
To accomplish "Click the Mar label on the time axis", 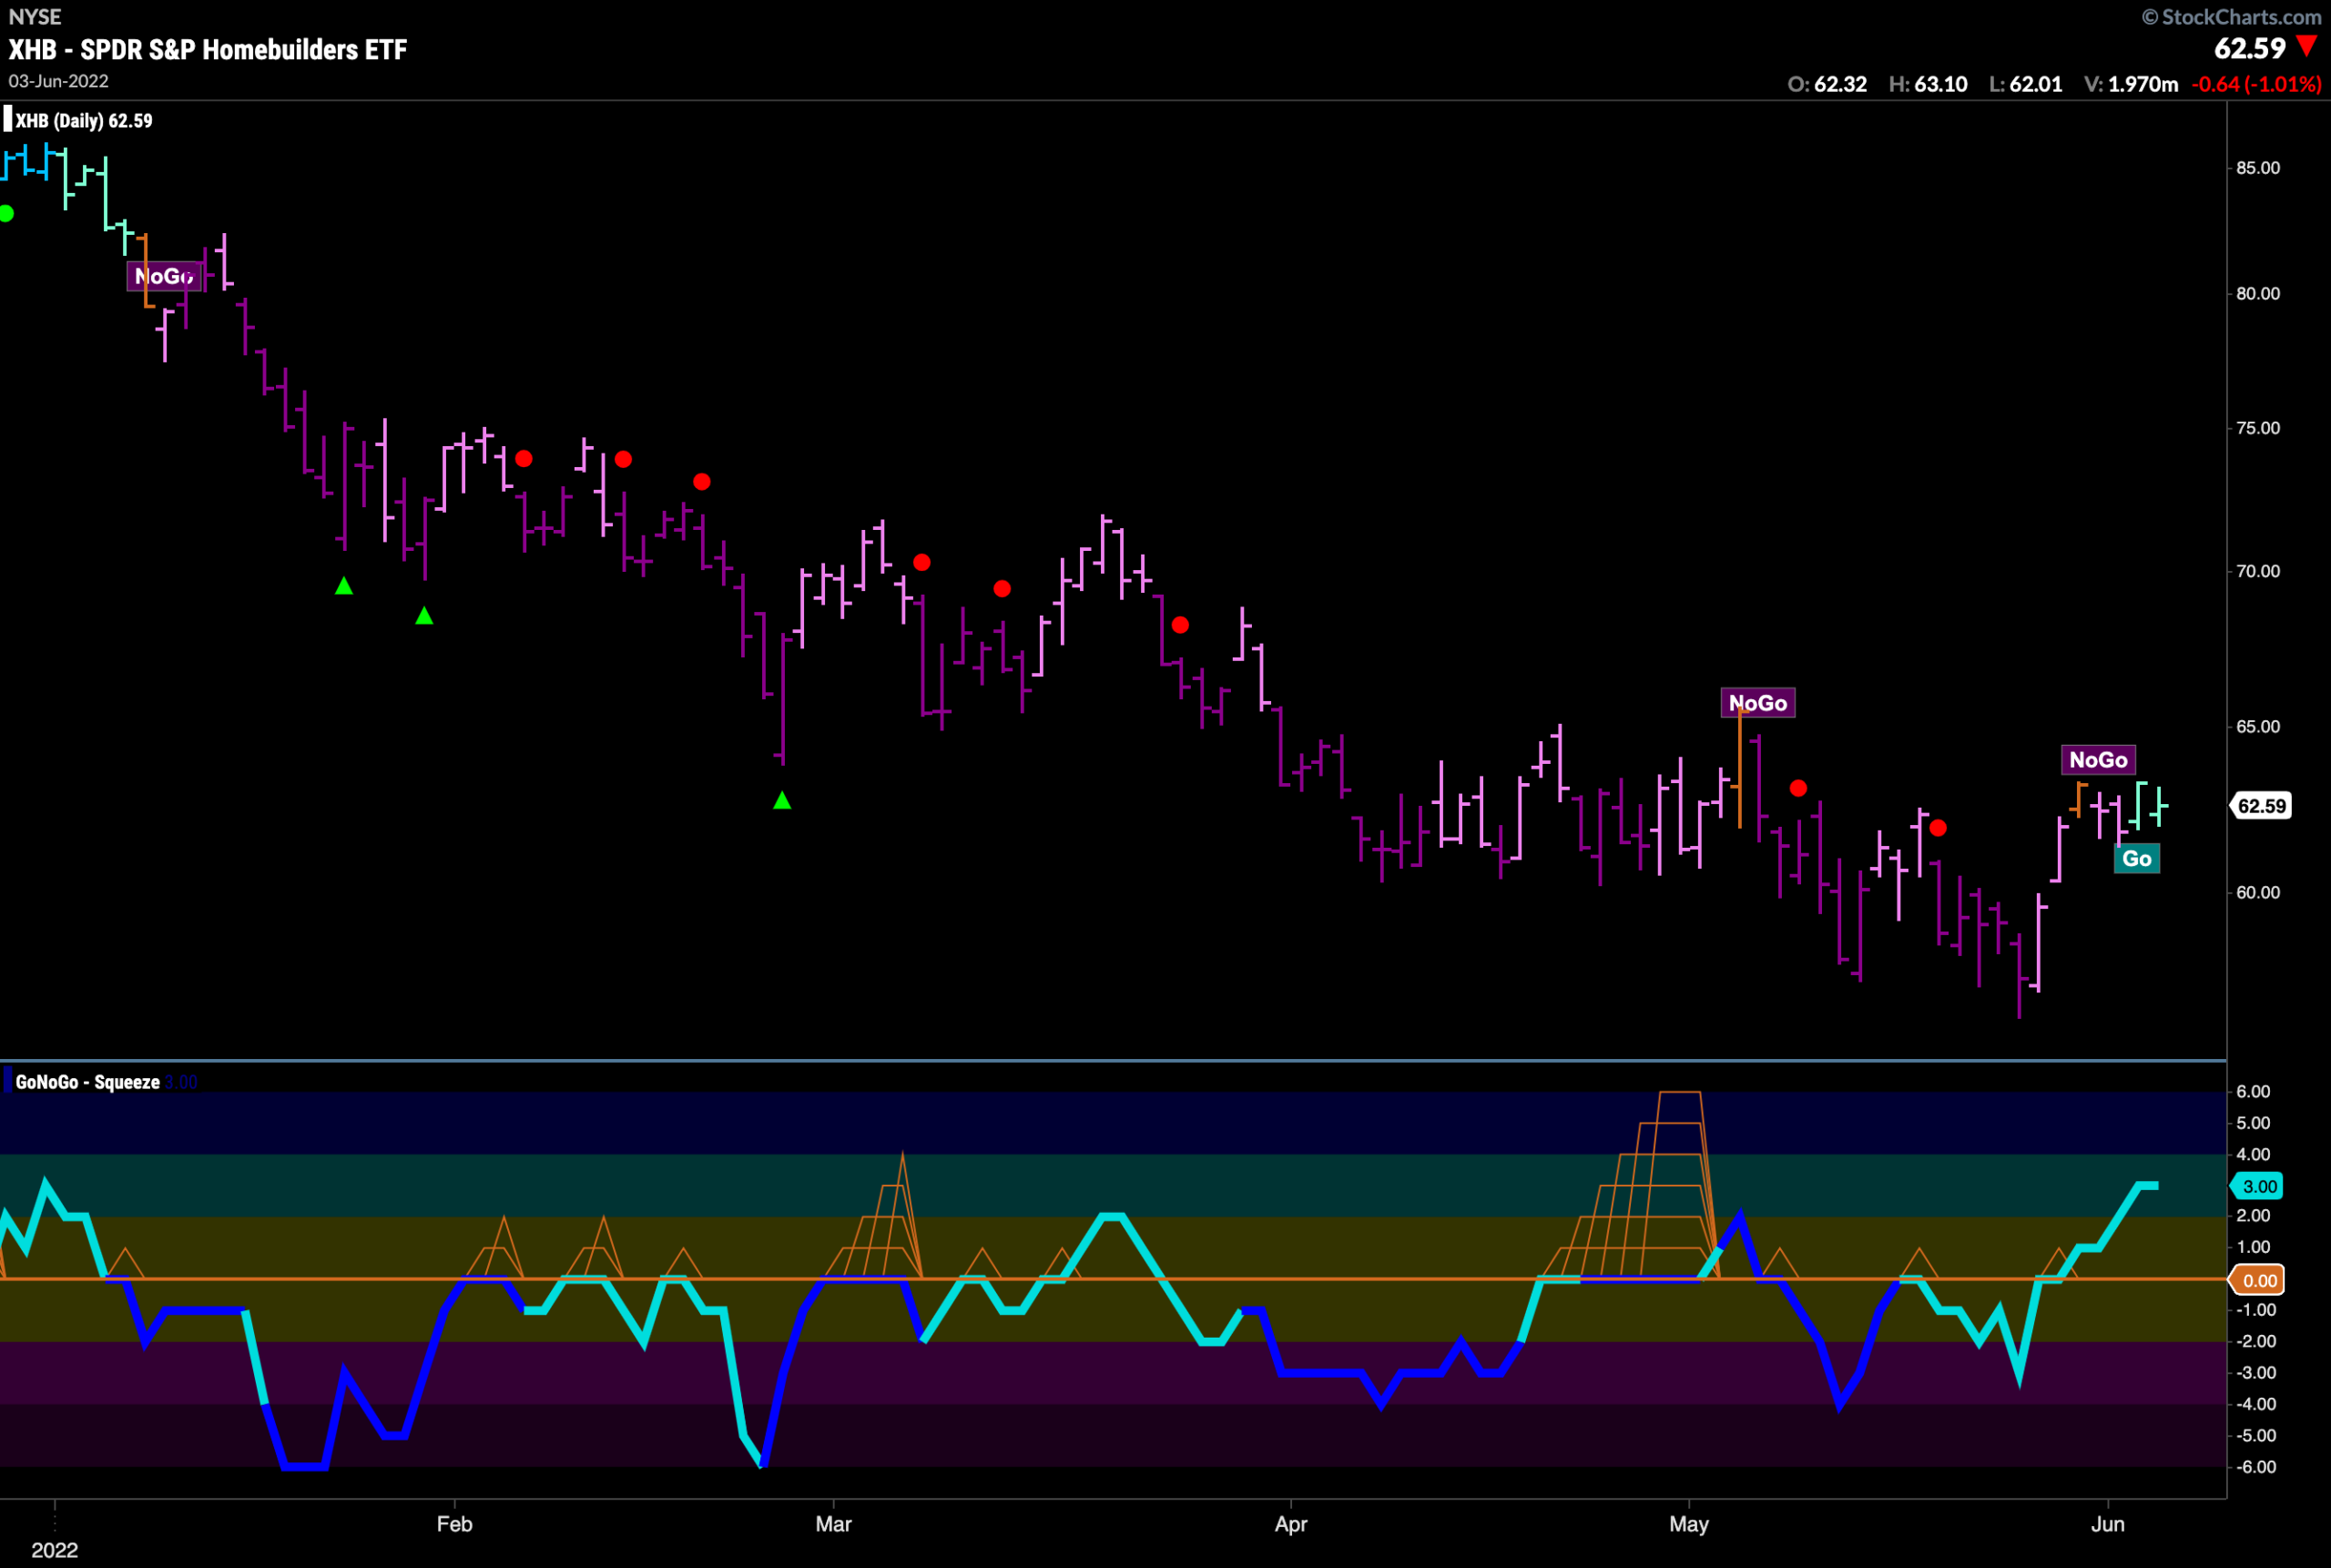I will click(833, 1524).
